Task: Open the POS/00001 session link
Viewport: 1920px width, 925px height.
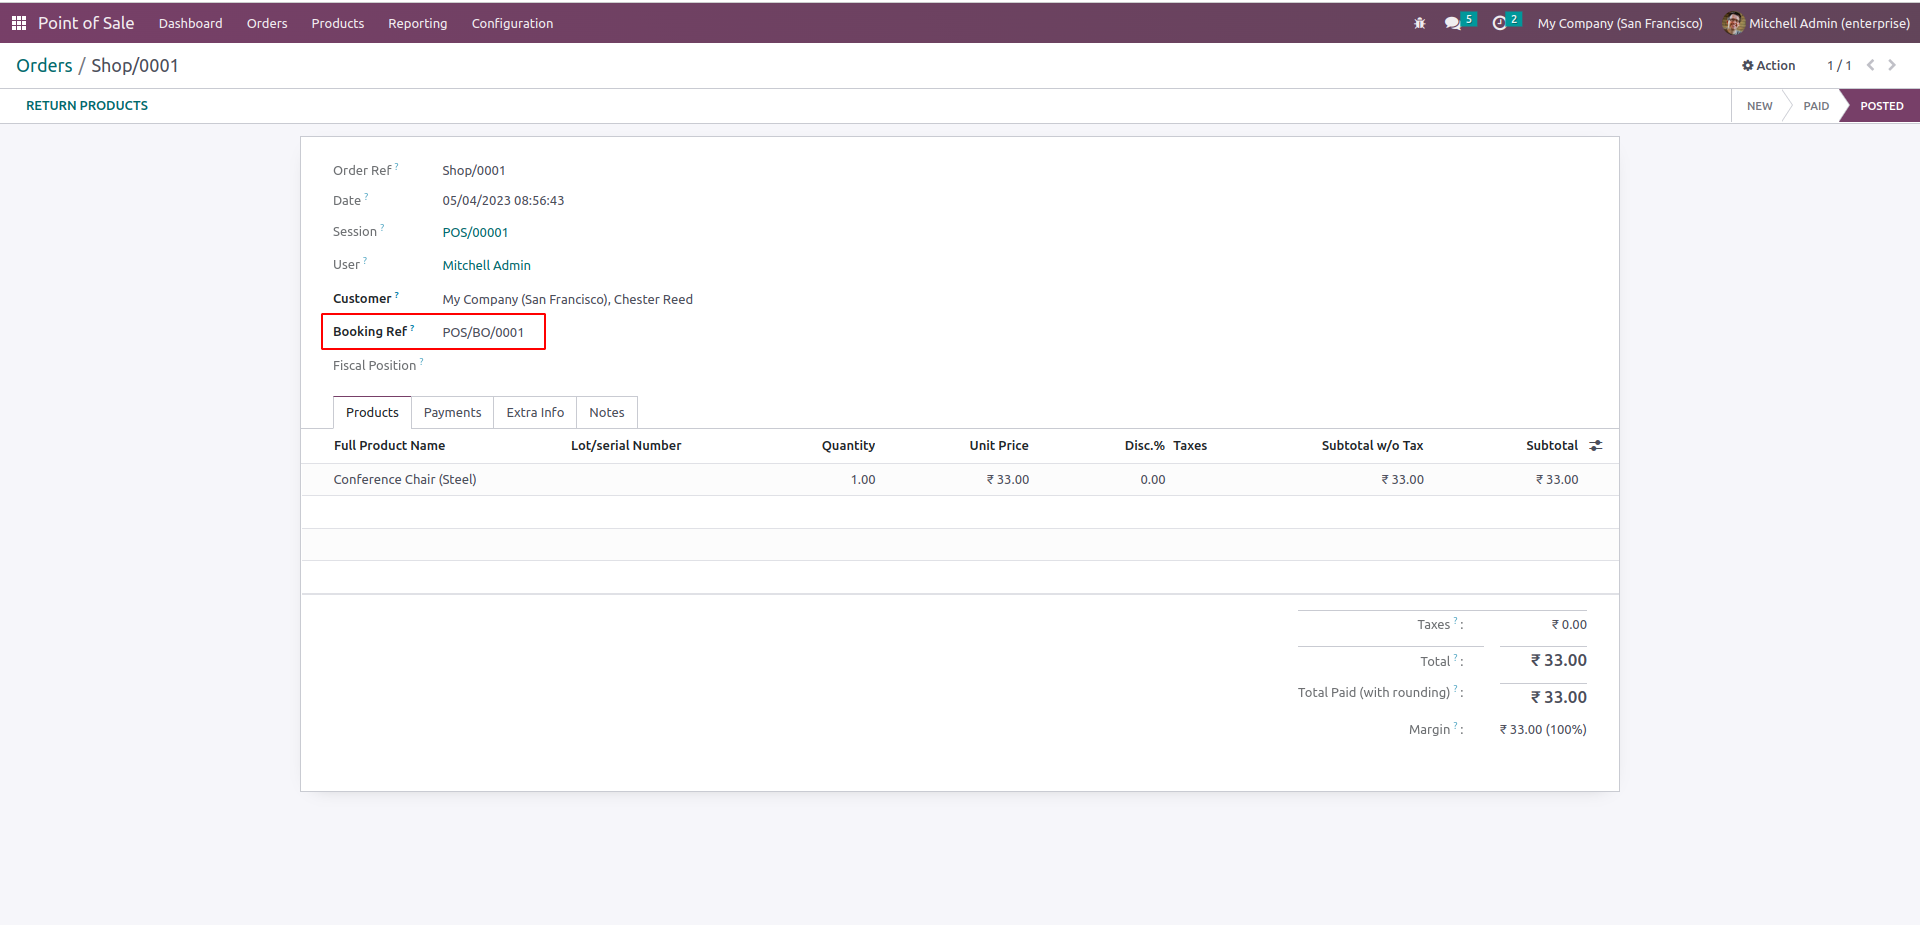Action: click(475, 233)
